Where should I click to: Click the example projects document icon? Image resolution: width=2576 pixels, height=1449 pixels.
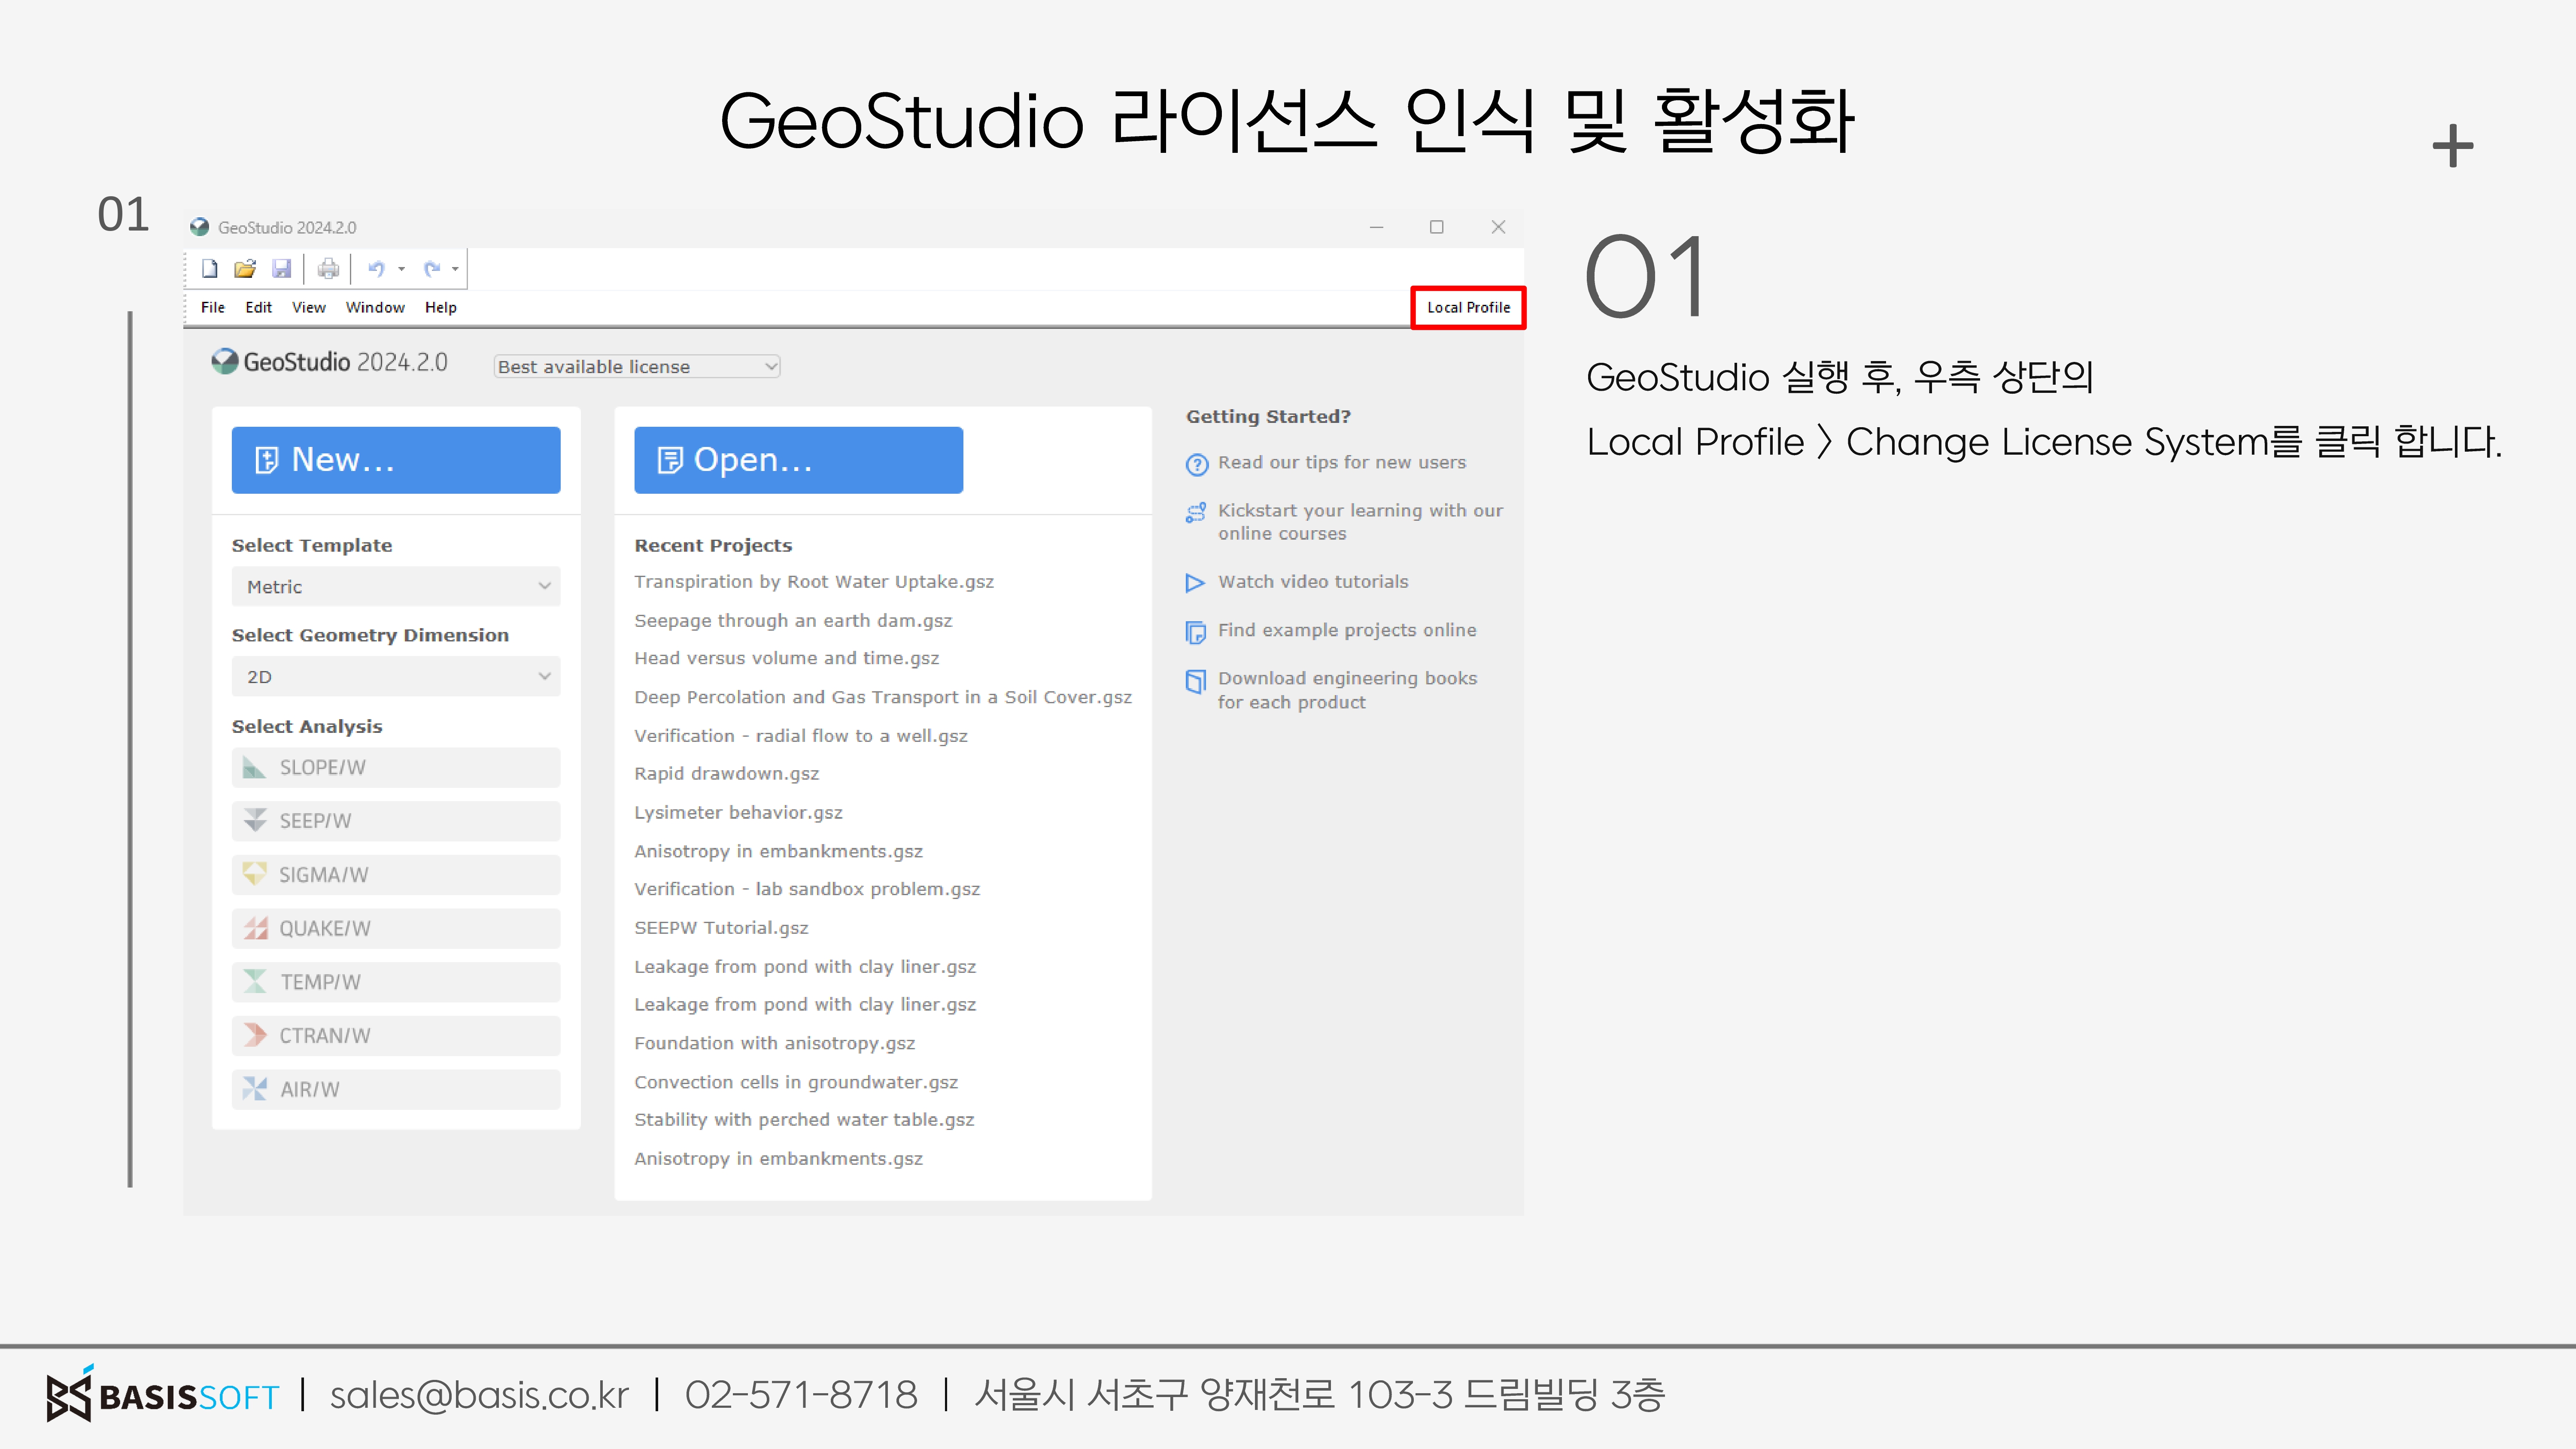tap(1196, 633)
